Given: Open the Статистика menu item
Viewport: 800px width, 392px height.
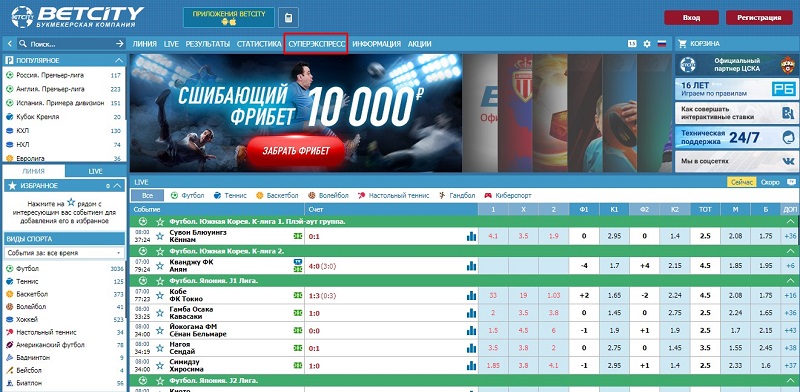Looking at the screenshot, I should [x=259, y=44].
